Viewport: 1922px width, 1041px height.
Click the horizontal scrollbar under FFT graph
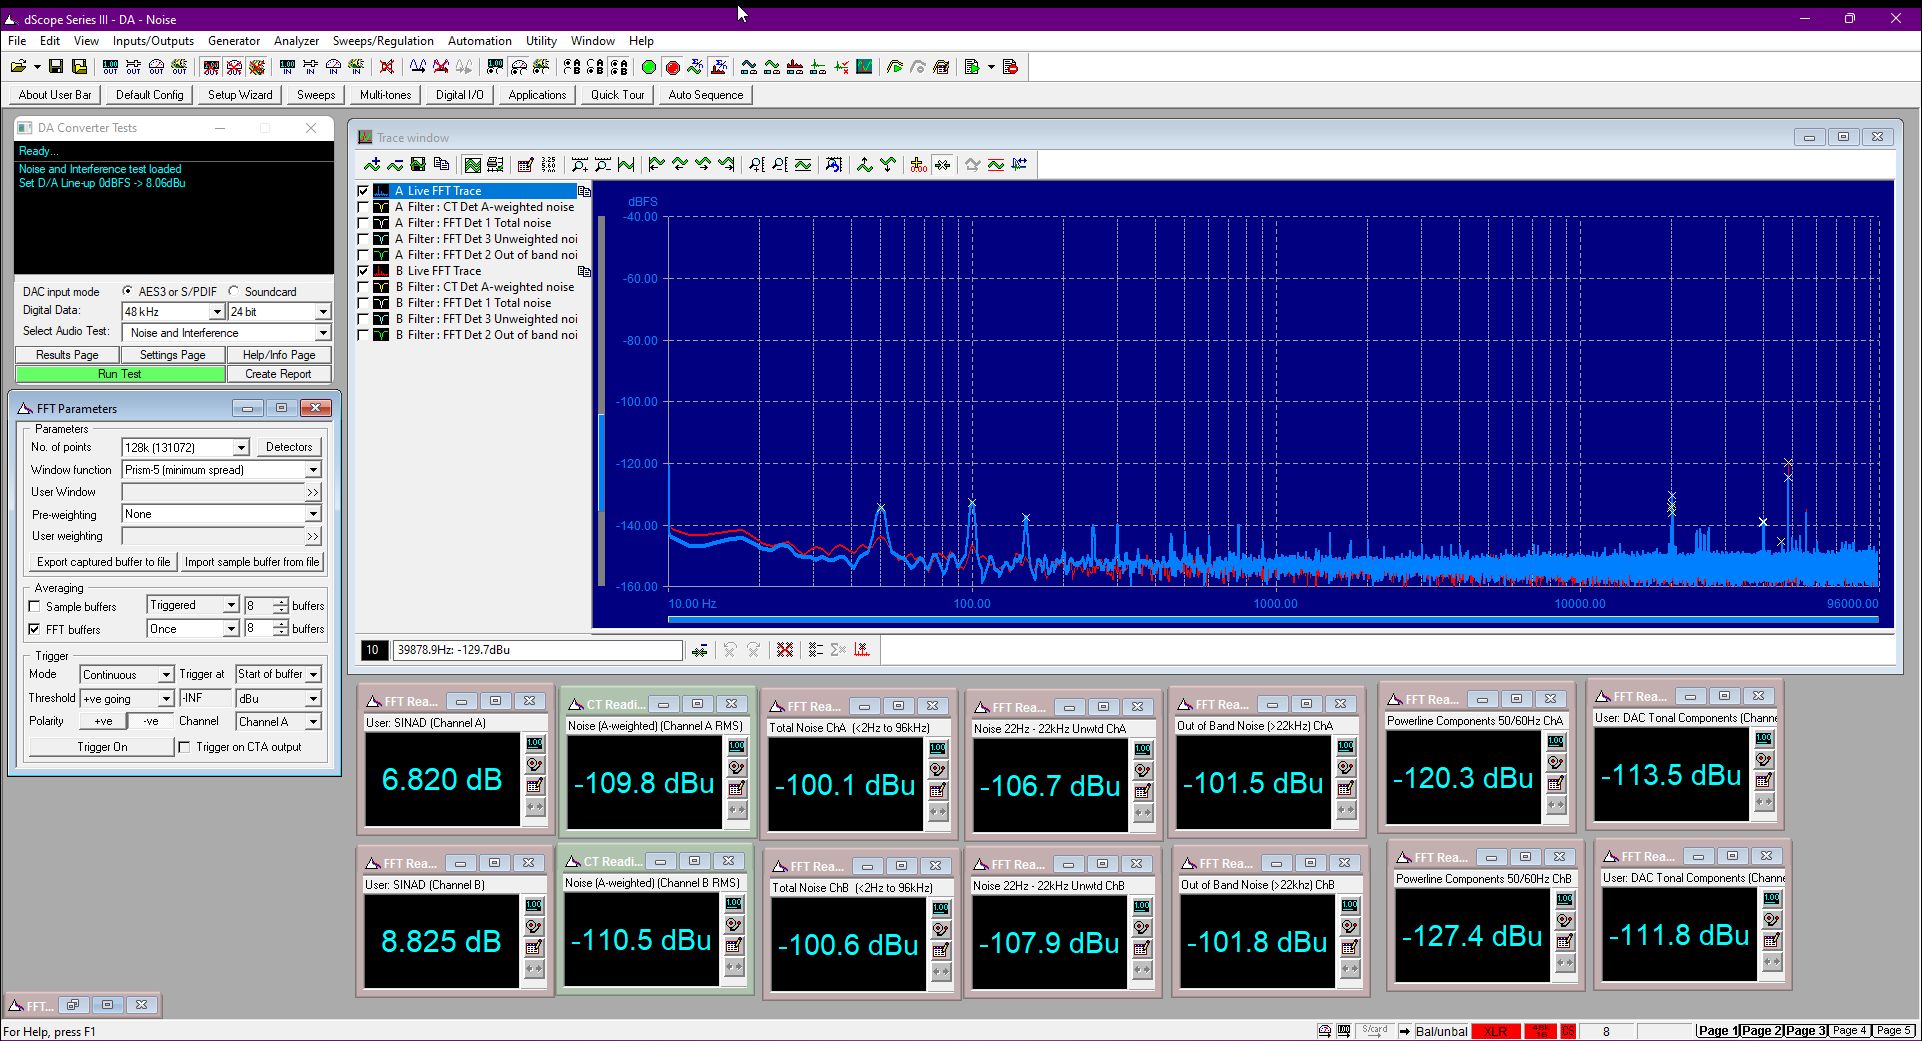[1272, 619]
